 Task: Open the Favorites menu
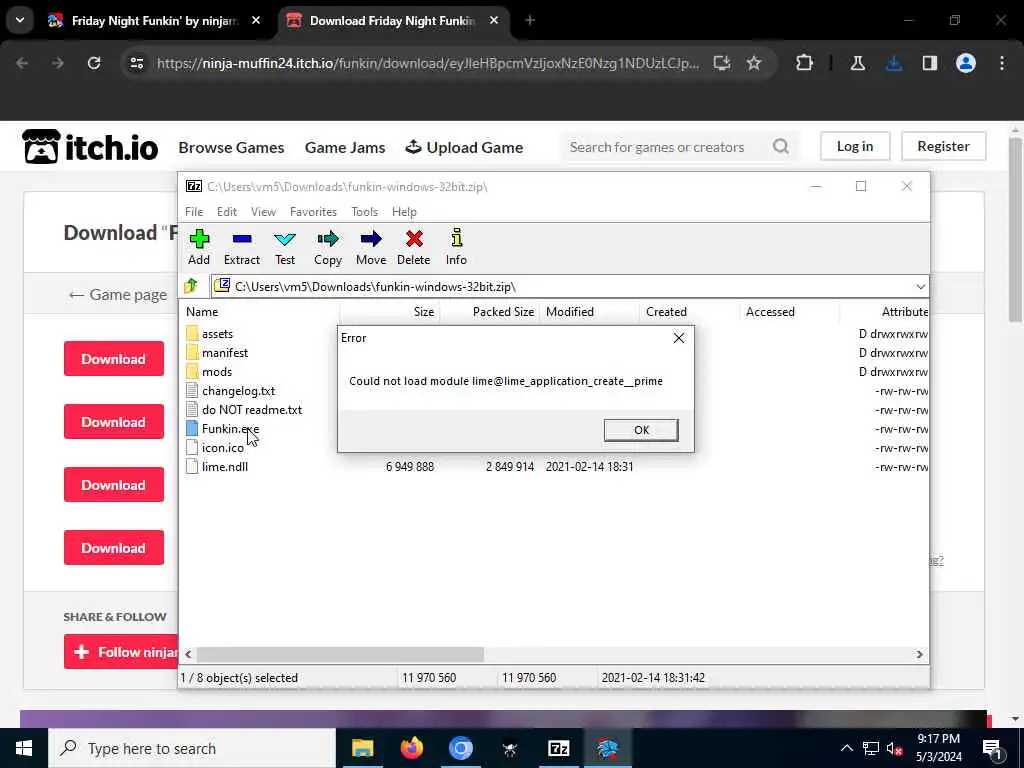point(313,212)
